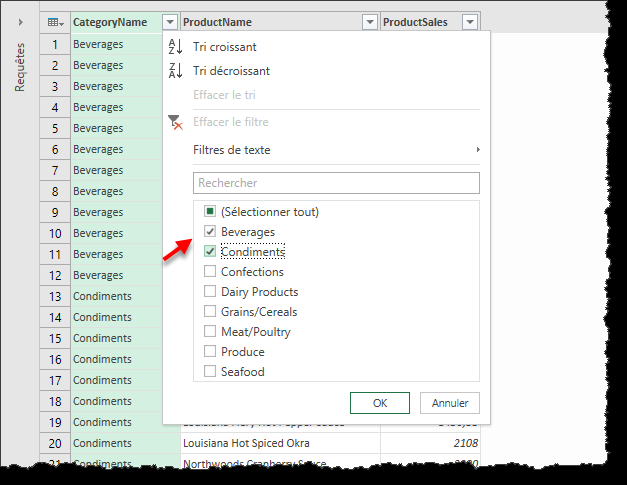The image size is (627, 485).
Task: Choose Tri décroissant from the menu
Action: click(x=231, y=71)
